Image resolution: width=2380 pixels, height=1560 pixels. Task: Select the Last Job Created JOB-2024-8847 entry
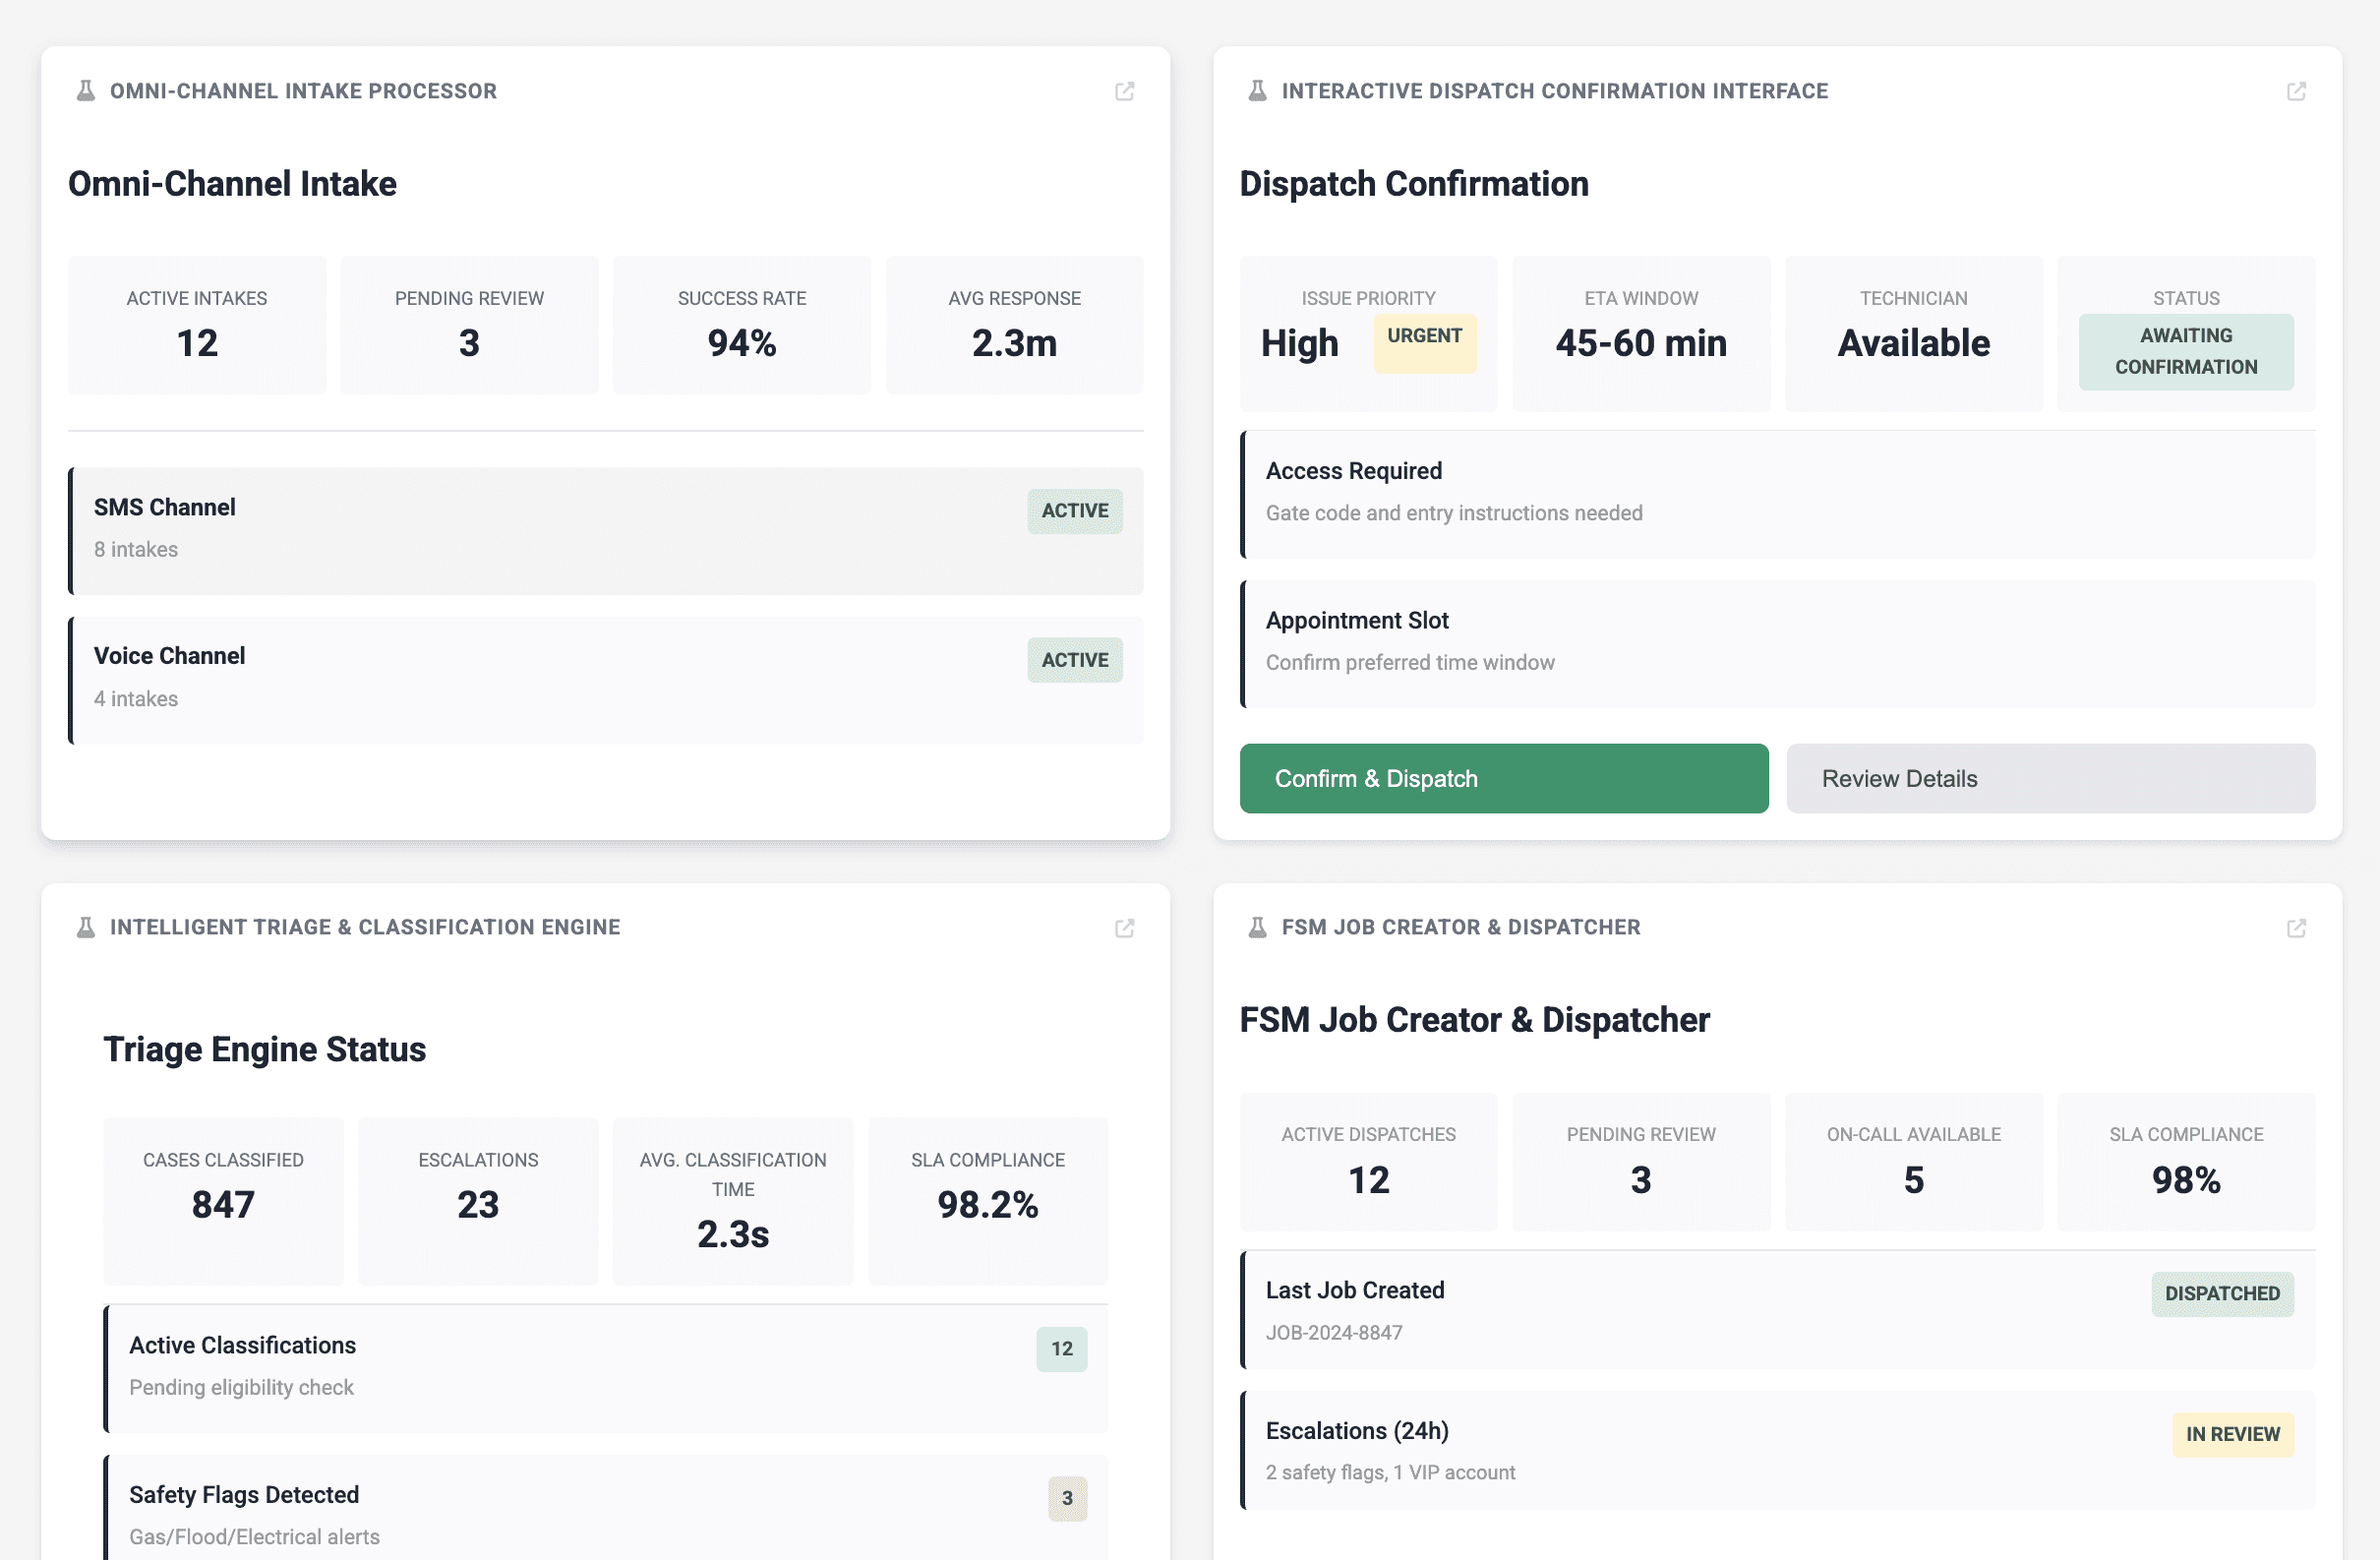click(1780, 1310)
